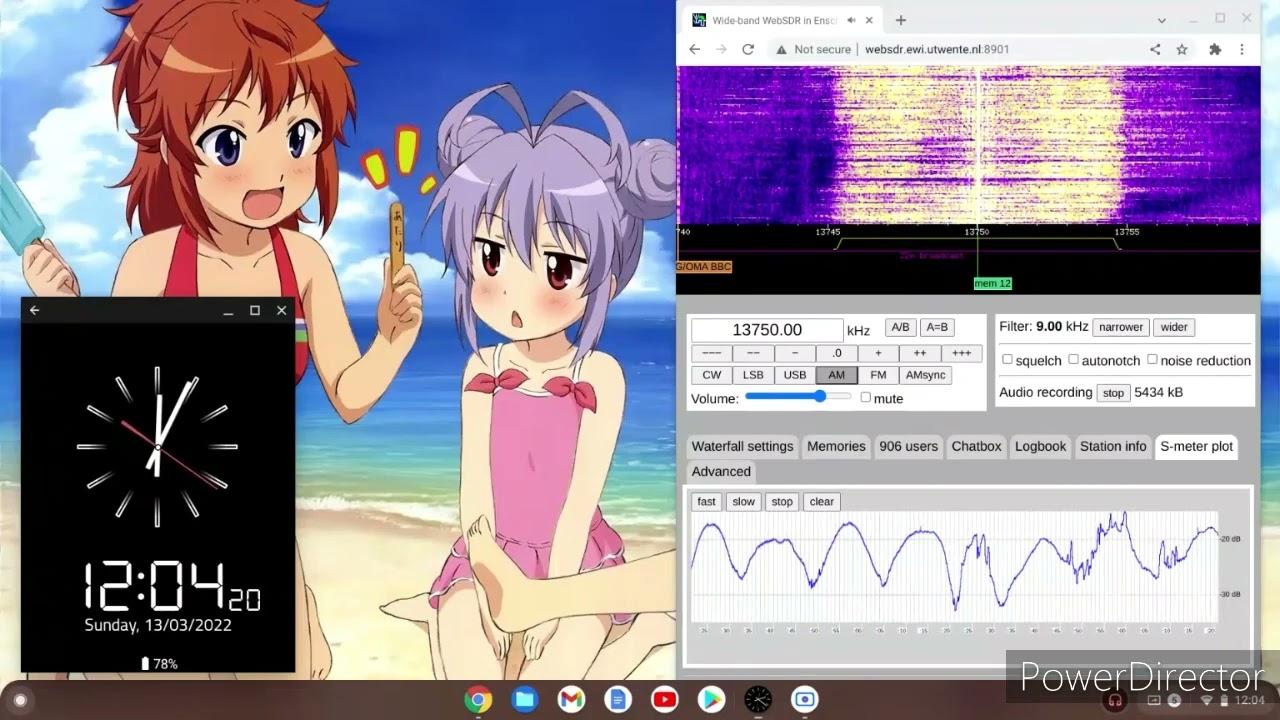Select CW demodulation mode
Image resolution: width=1280 pixels, height=720 pixels.
point(712,375)
